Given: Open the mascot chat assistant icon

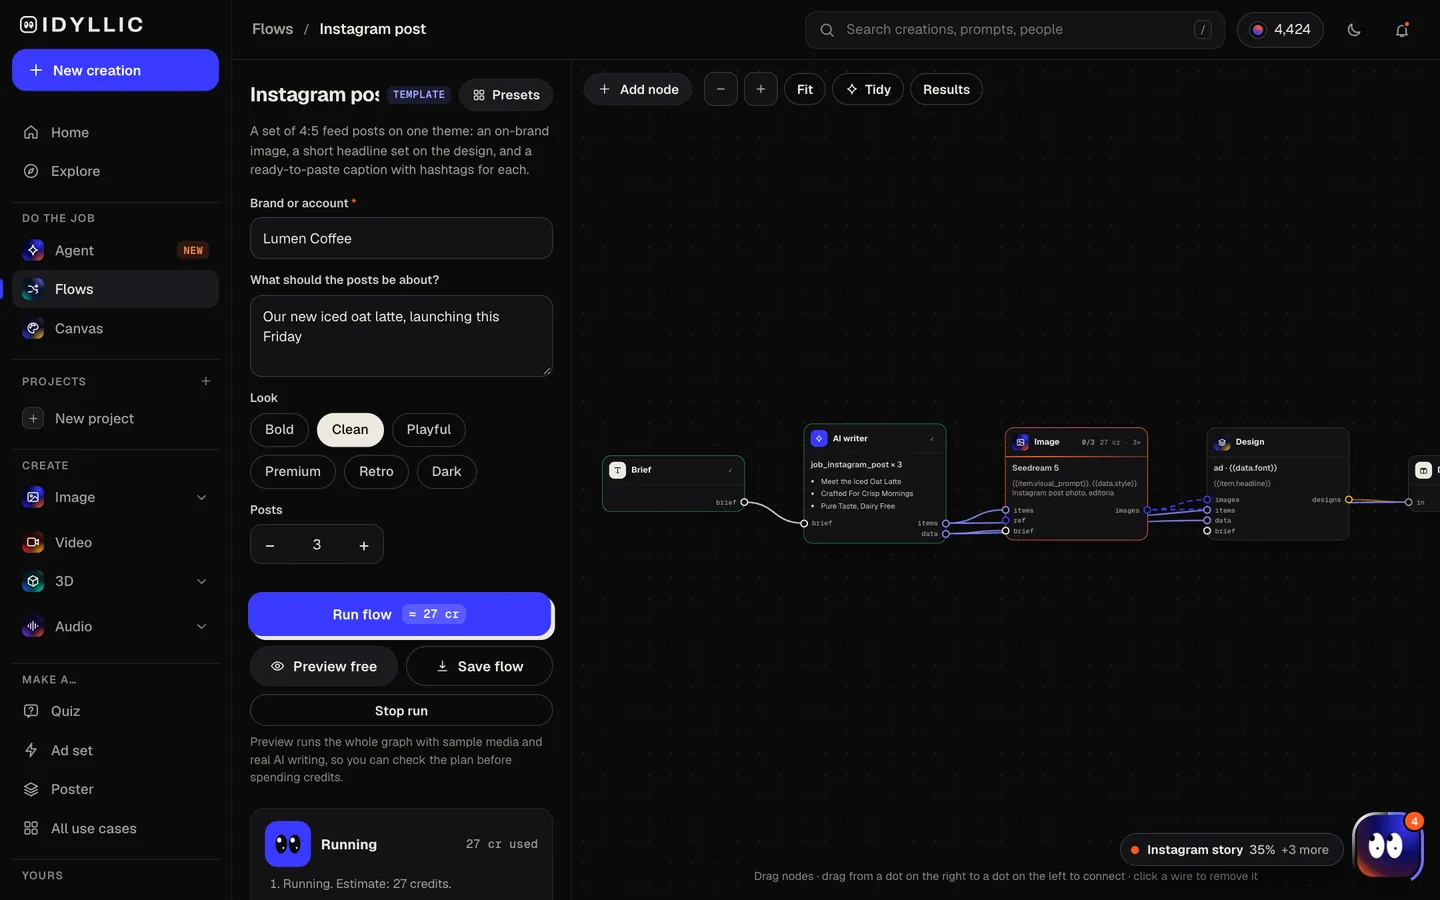Looking at the screenshot, I should [x=1387, y=846].
